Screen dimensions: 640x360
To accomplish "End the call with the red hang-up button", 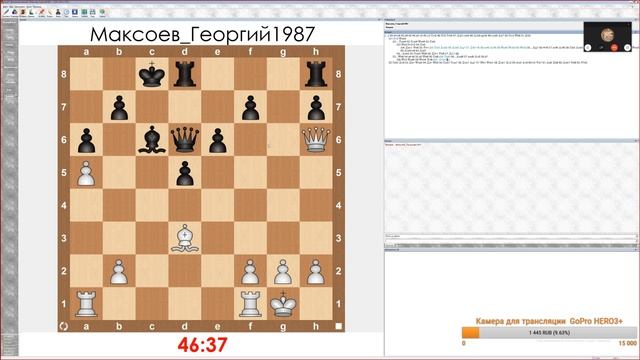I will (x=614, y=47).
